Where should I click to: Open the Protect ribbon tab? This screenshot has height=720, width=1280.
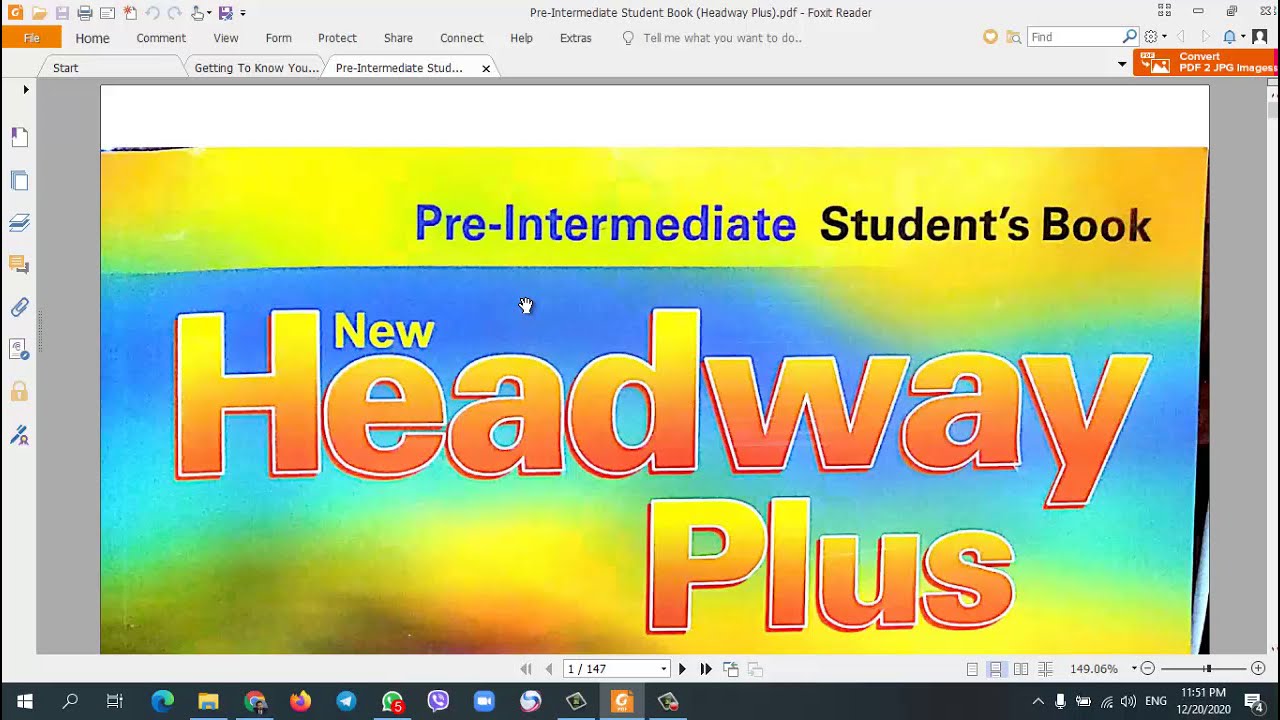pyautogui.click(x=337, y=38)
